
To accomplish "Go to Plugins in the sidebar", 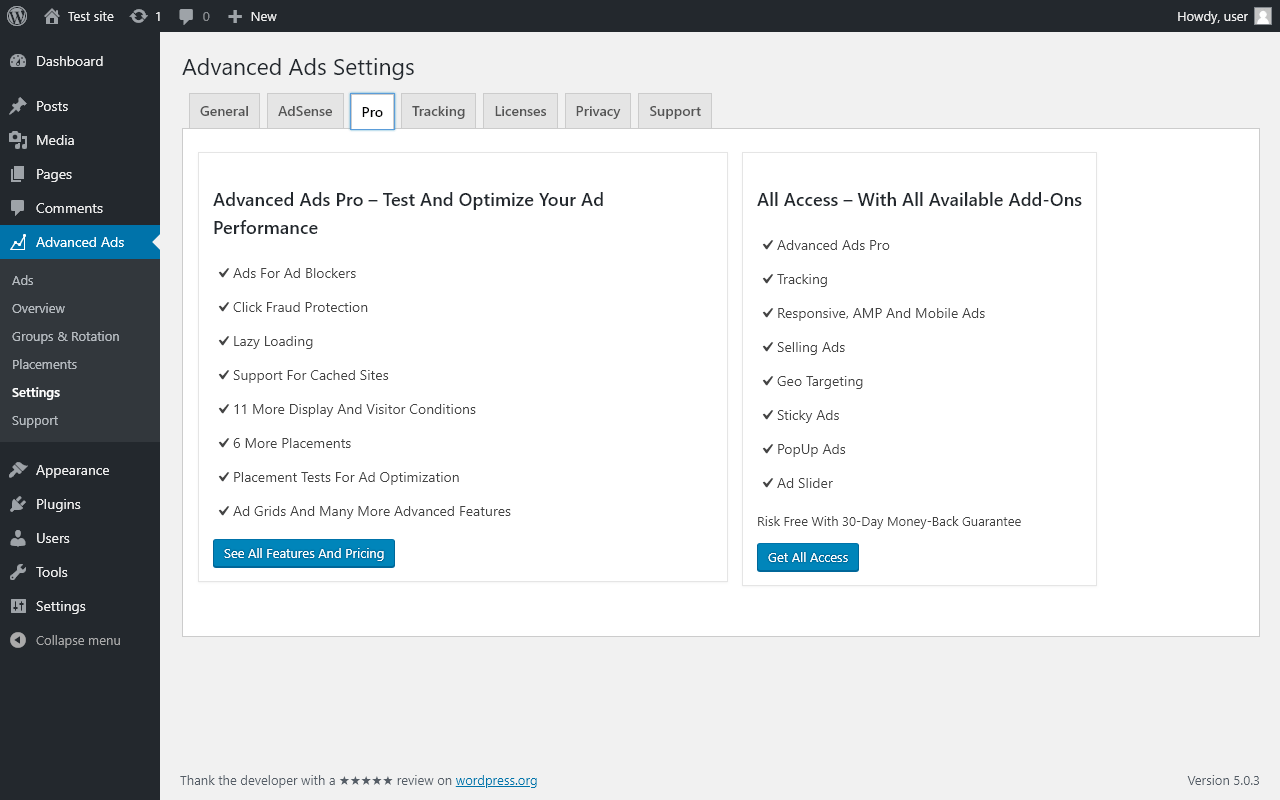I will [x=58, y=504].
